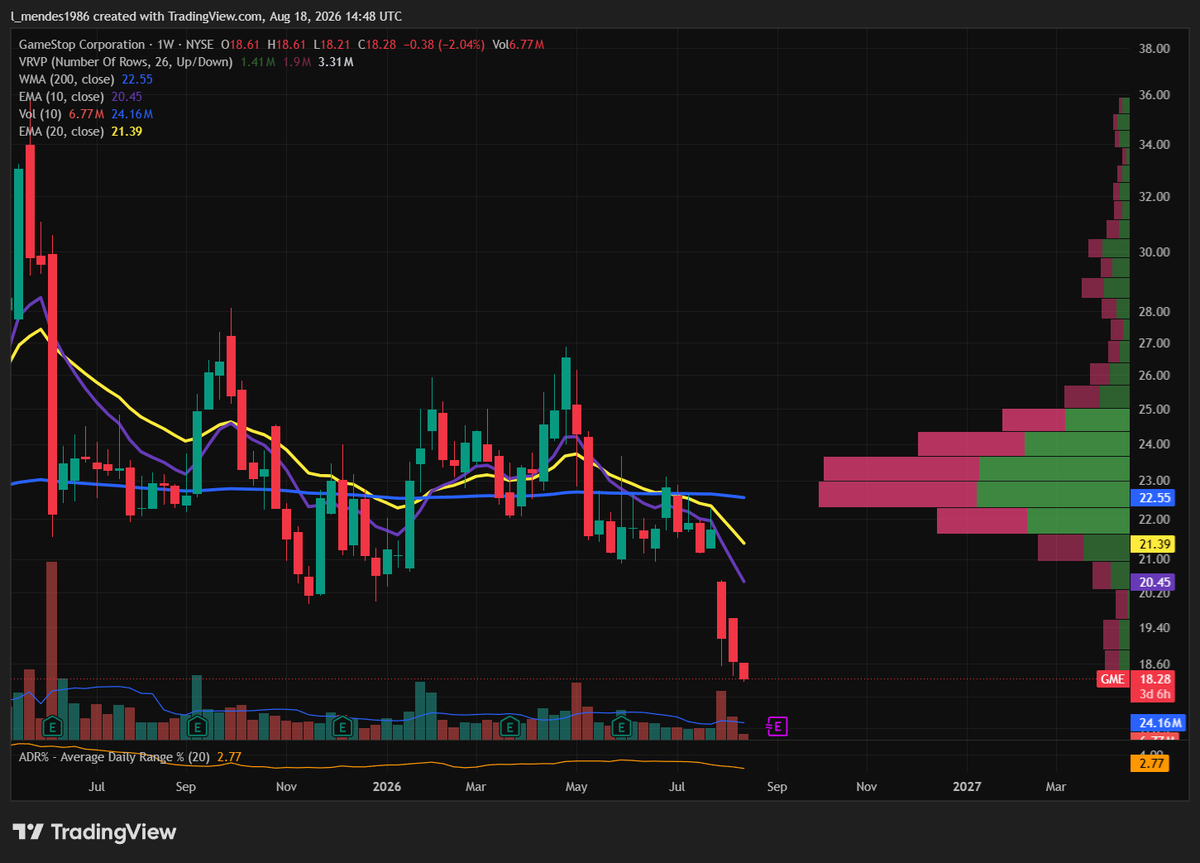The height and width of the screenshot is (863, 1200).
Task: Click the earnings E marker near September 2025
Action: (198, 726)
